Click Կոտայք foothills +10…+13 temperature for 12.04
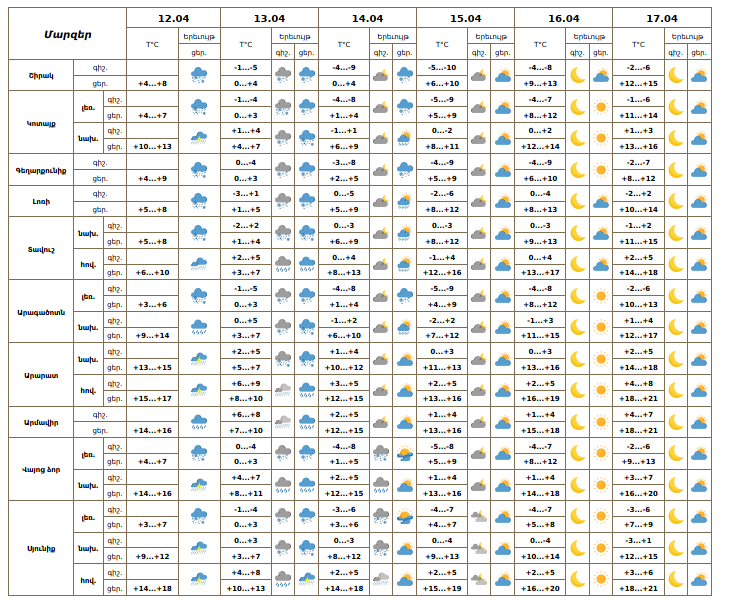The width and height of the screenshot is (735, 608). tap(153, 146)
